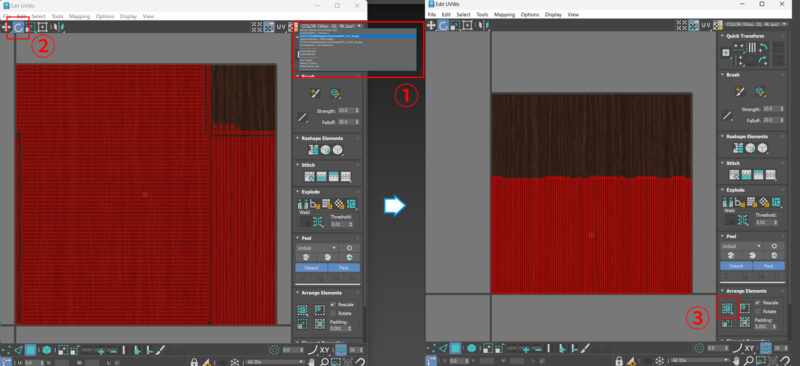Image resolution: width=800 pixels, height=366 pixels.
Task: Click the Mirror tool in left window toolbar
Action: coord(58,28)
